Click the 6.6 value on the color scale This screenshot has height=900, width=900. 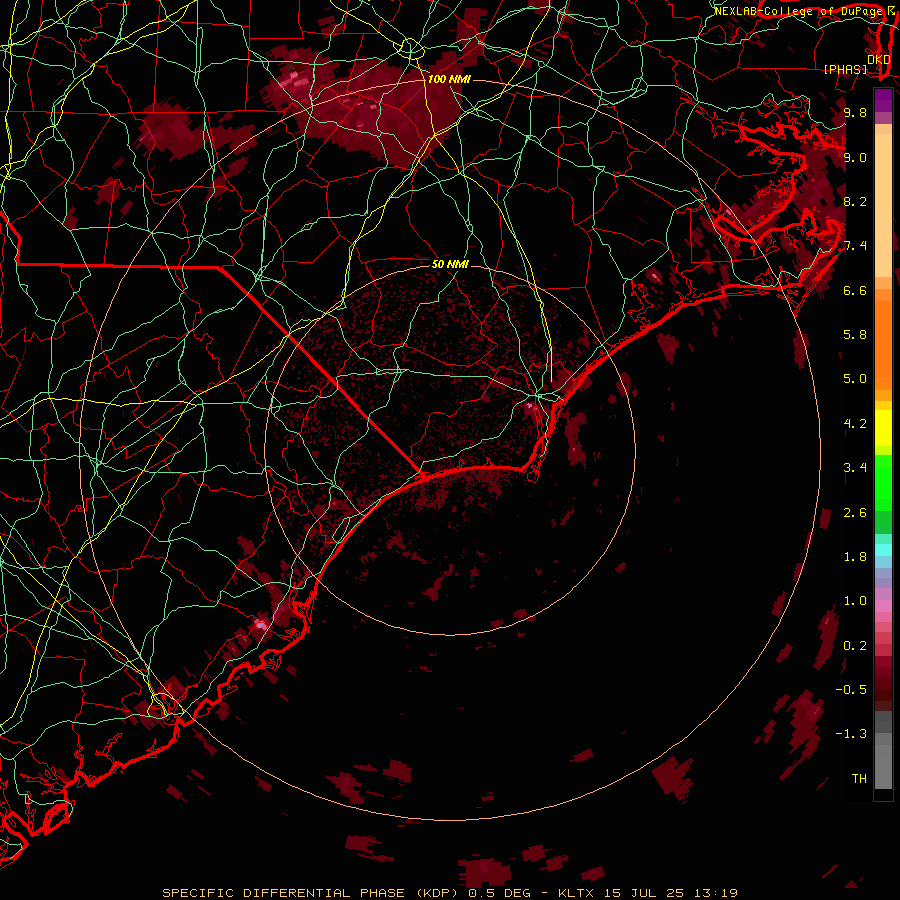855,290
